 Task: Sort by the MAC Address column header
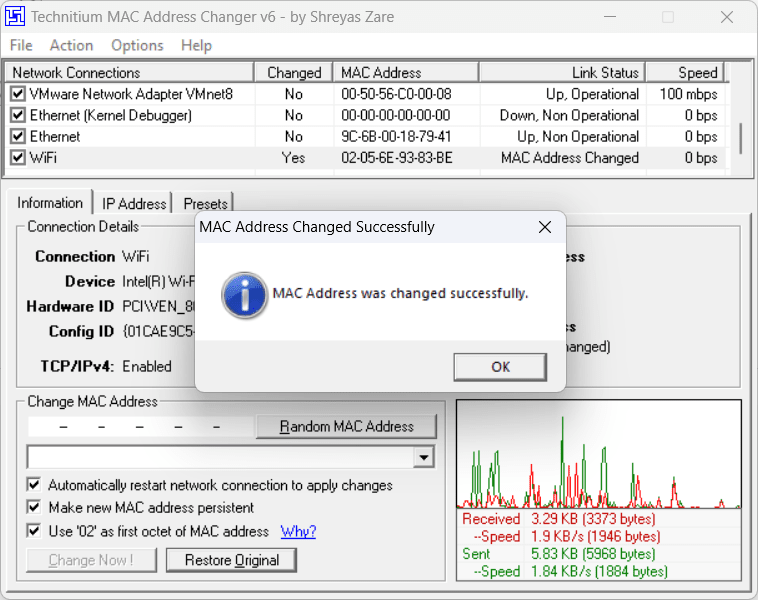(x=406, y=73)
